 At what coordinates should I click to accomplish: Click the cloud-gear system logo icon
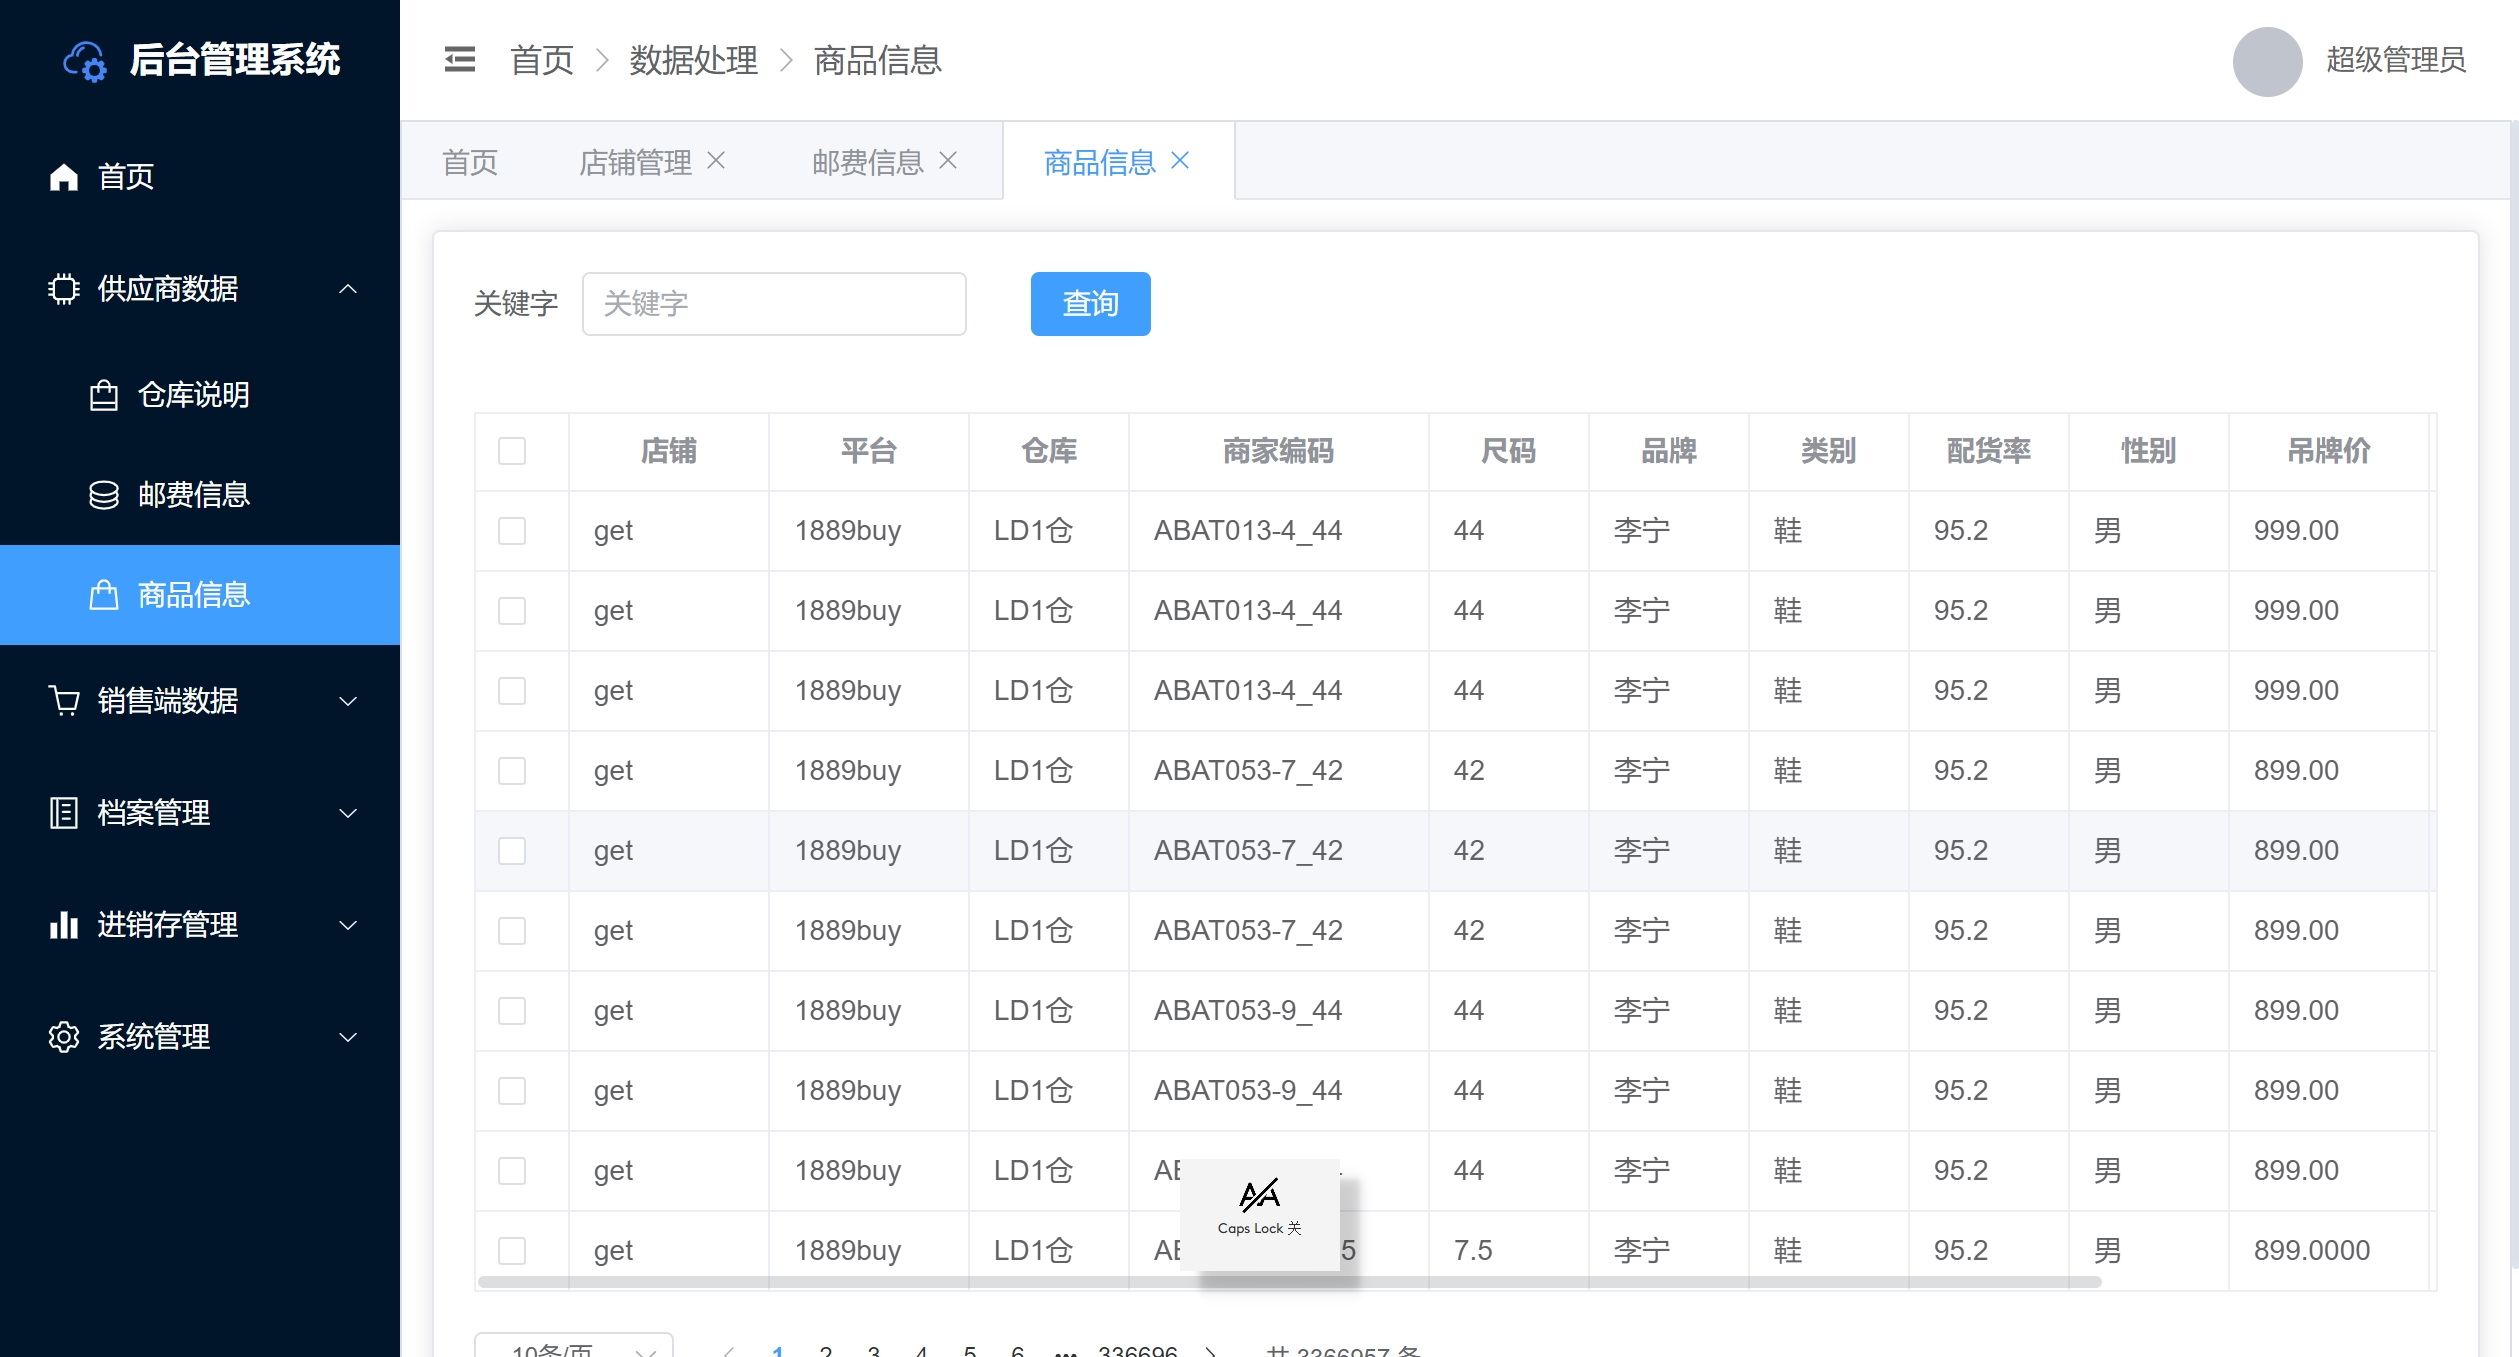click(85, 62)
